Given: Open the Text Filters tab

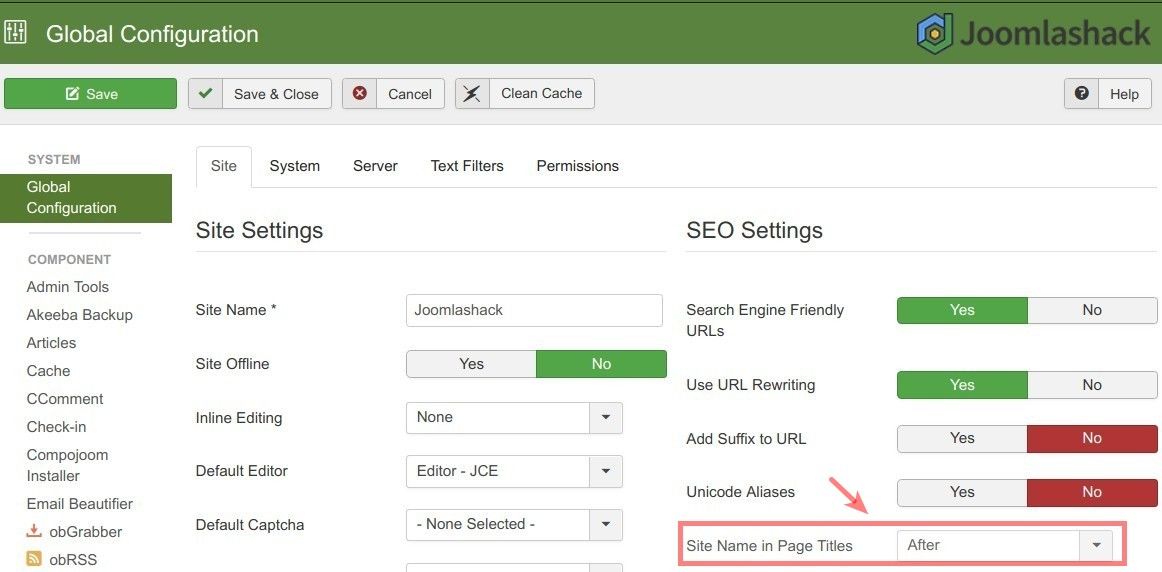Looking at the screenshot, I should 467,166.
